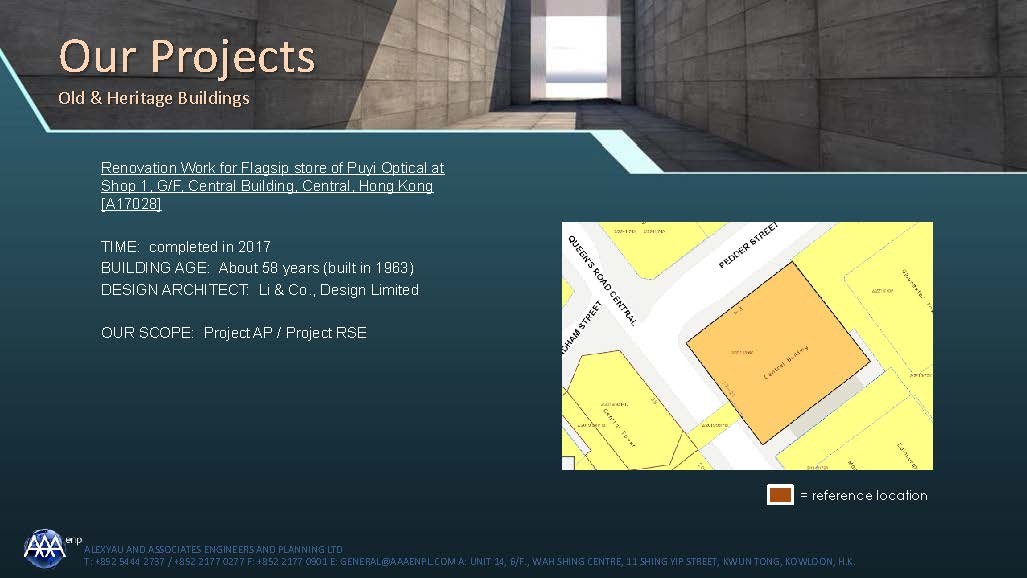Click the OUR SCOPE Project AP text
The image size is (1027, 578).
click(x=234, y=333)
